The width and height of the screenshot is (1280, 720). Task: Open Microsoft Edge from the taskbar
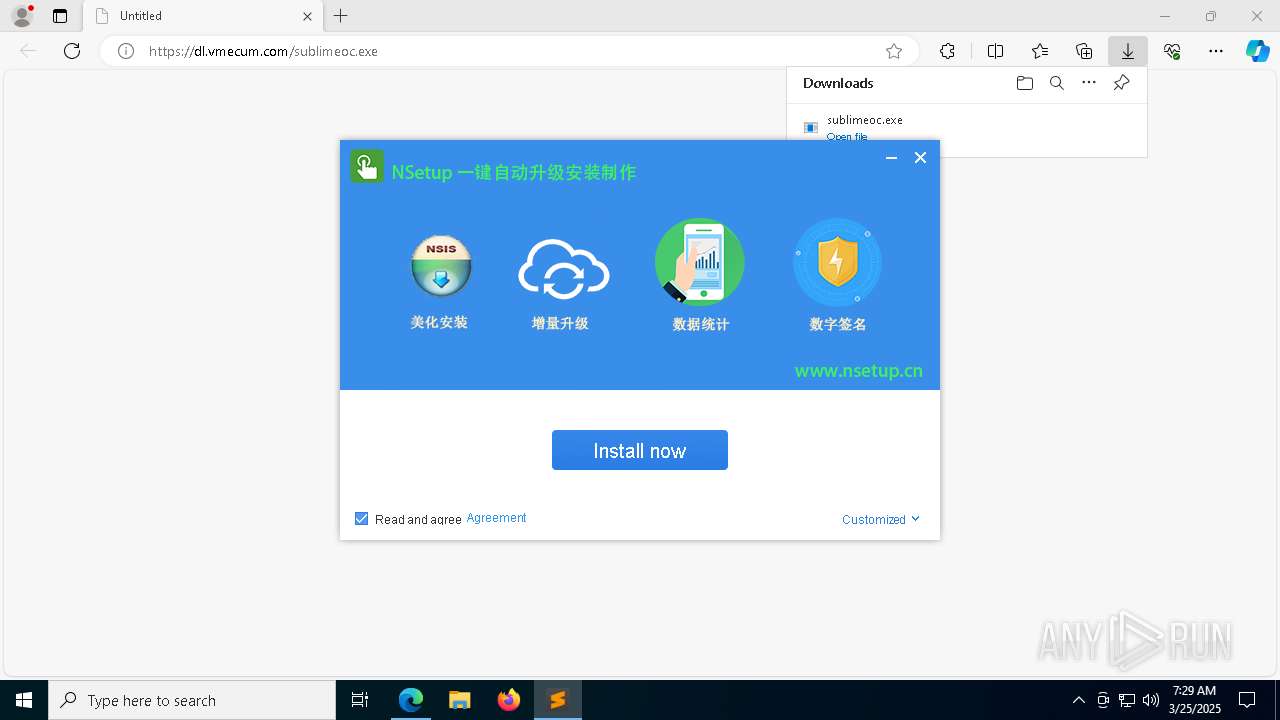click(411, 700)
